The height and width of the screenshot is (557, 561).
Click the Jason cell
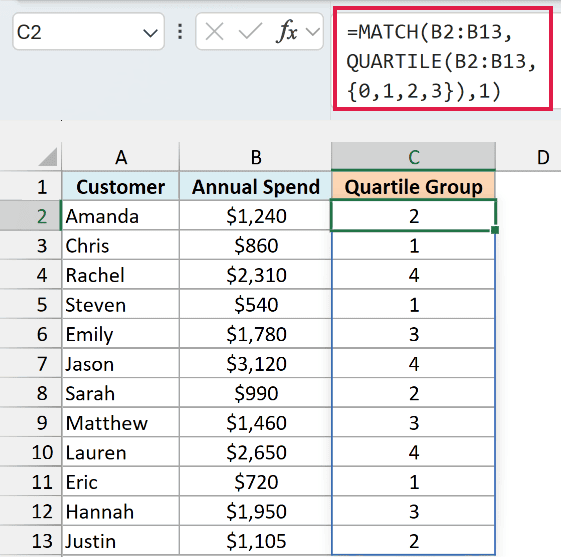click(x=121, y=363)
